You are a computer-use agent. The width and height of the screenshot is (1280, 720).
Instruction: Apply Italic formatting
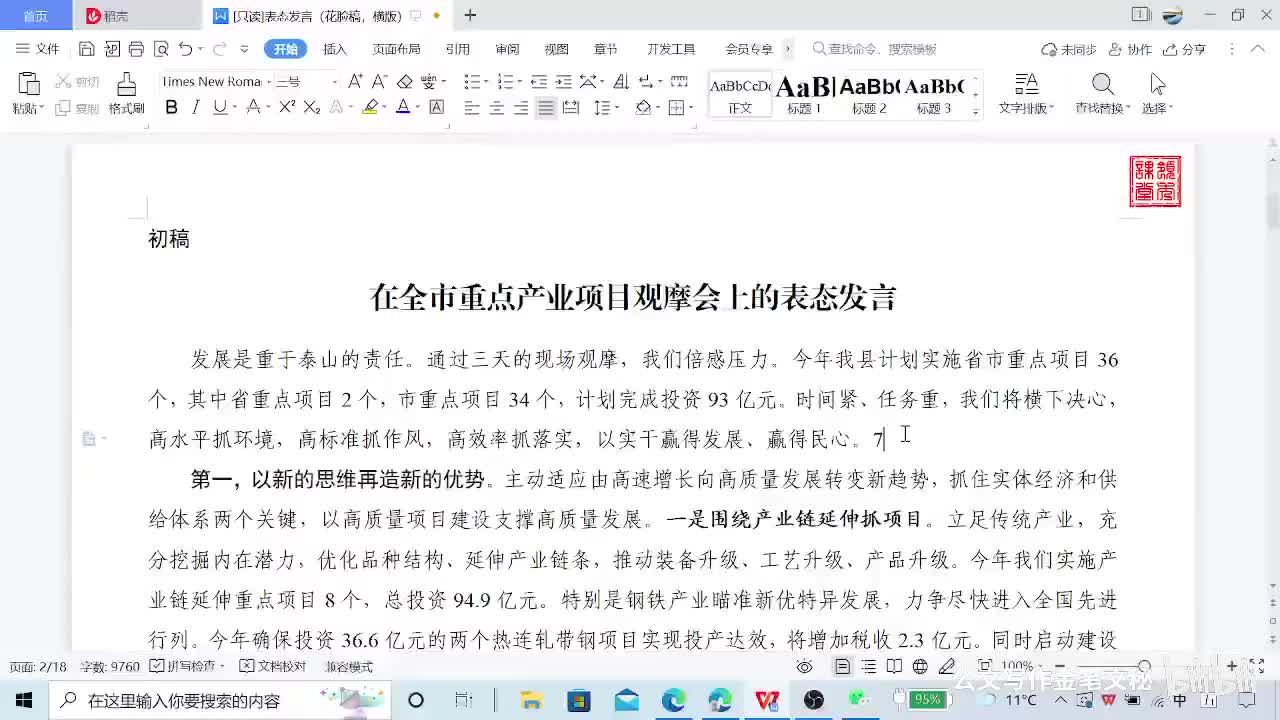coord(195,108)
